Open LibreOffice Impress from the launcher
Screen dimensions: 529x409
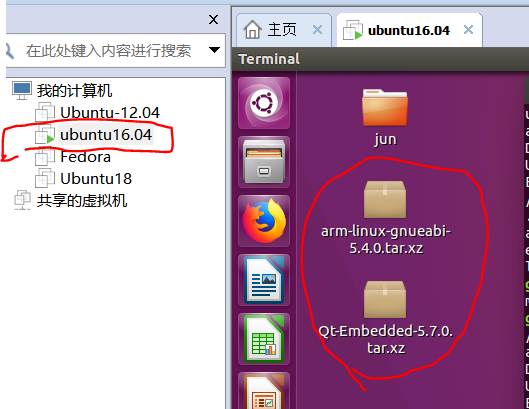point(264,391)
